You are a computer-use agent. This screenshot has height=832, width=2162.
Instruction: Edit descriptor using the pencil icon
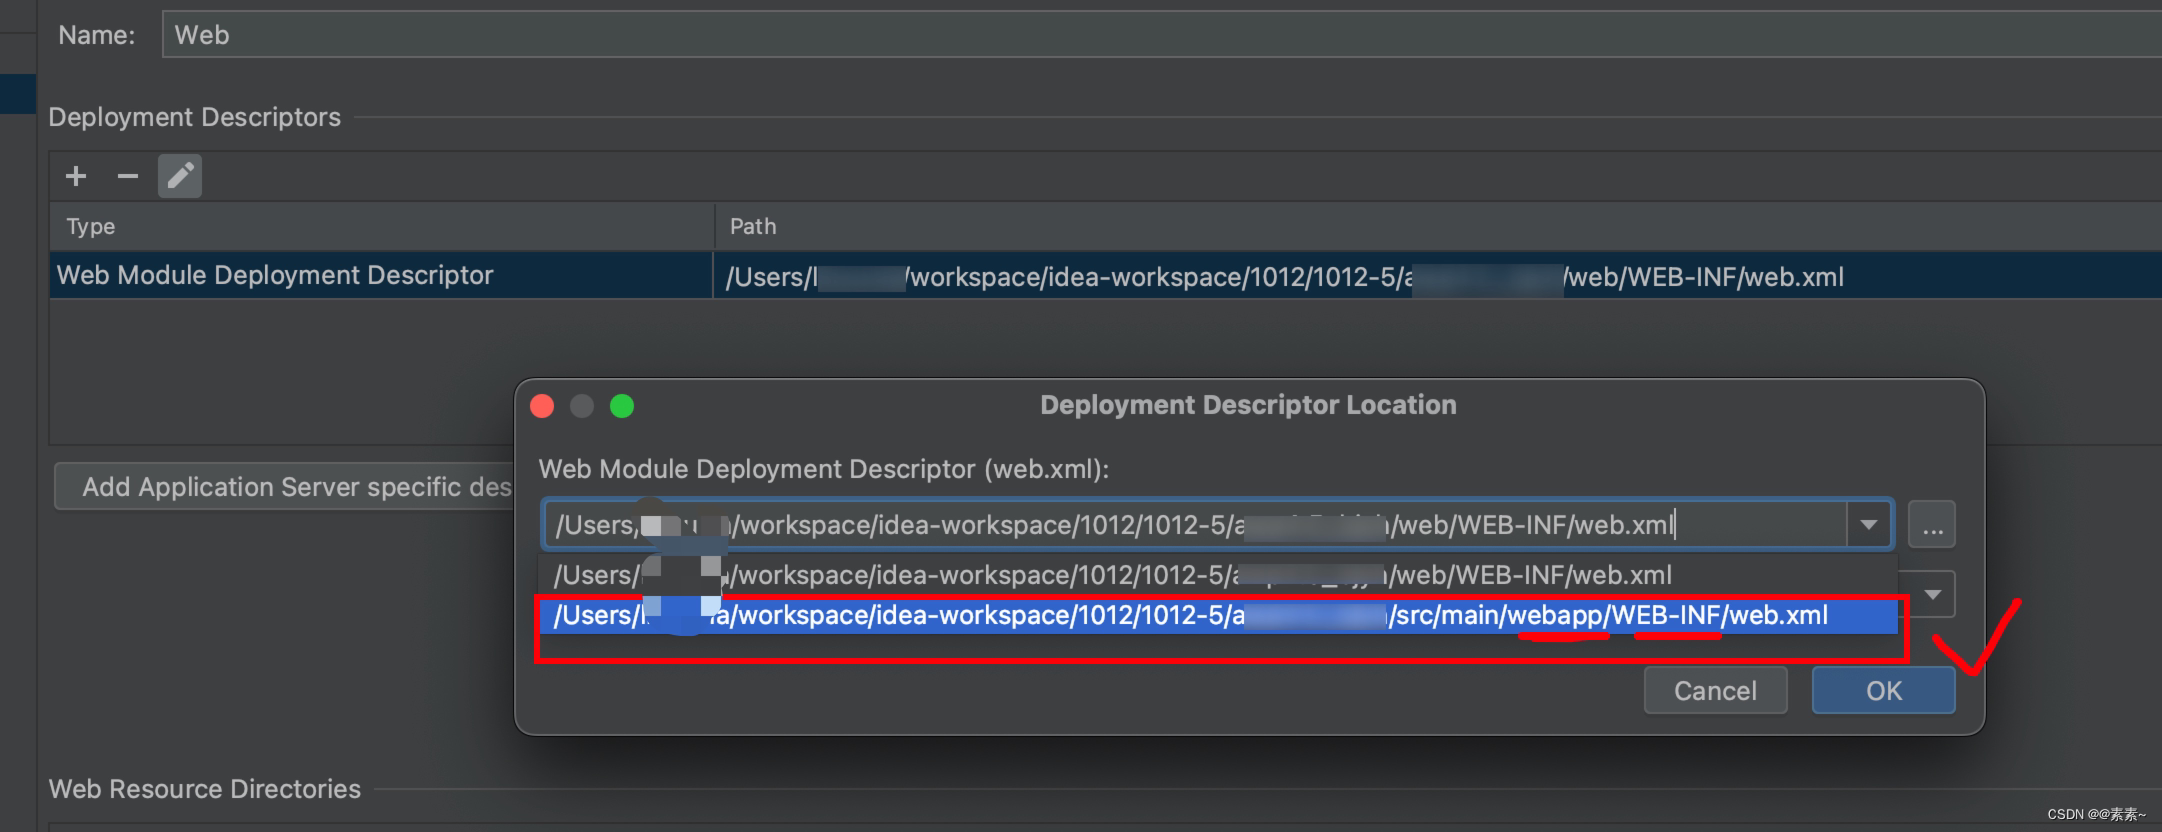180,176
